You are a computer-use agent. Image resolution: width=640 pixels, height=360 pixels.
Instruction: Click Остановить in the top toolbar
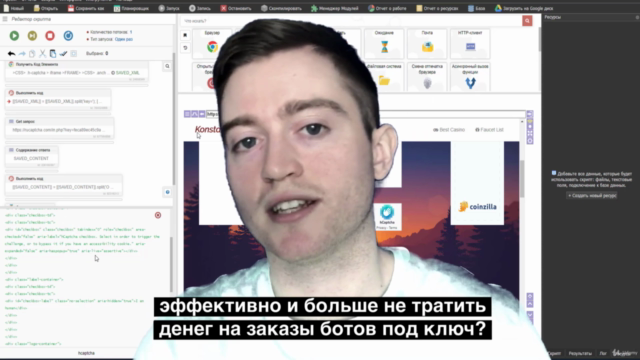pyautogui.click(x=236, y=8)
